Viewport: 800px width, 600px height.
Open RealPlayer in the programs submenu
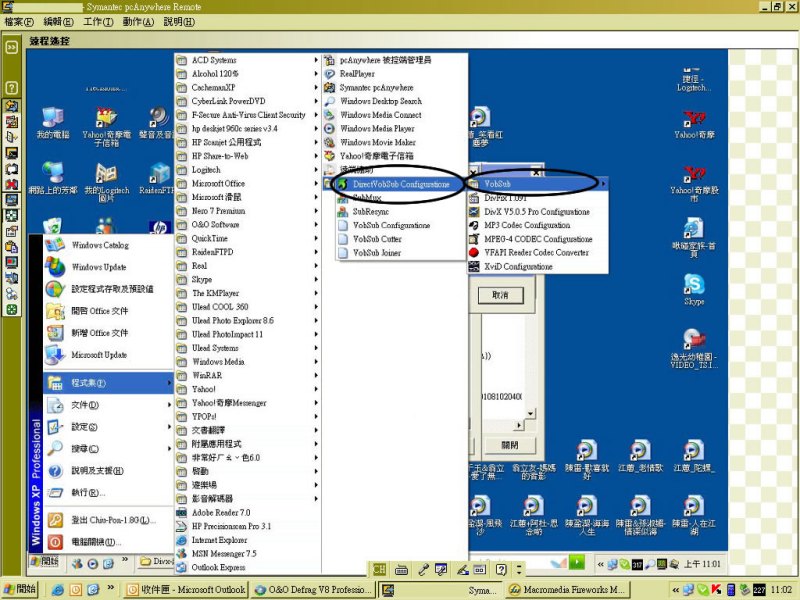pyautogui.click(x=357, y=74)
